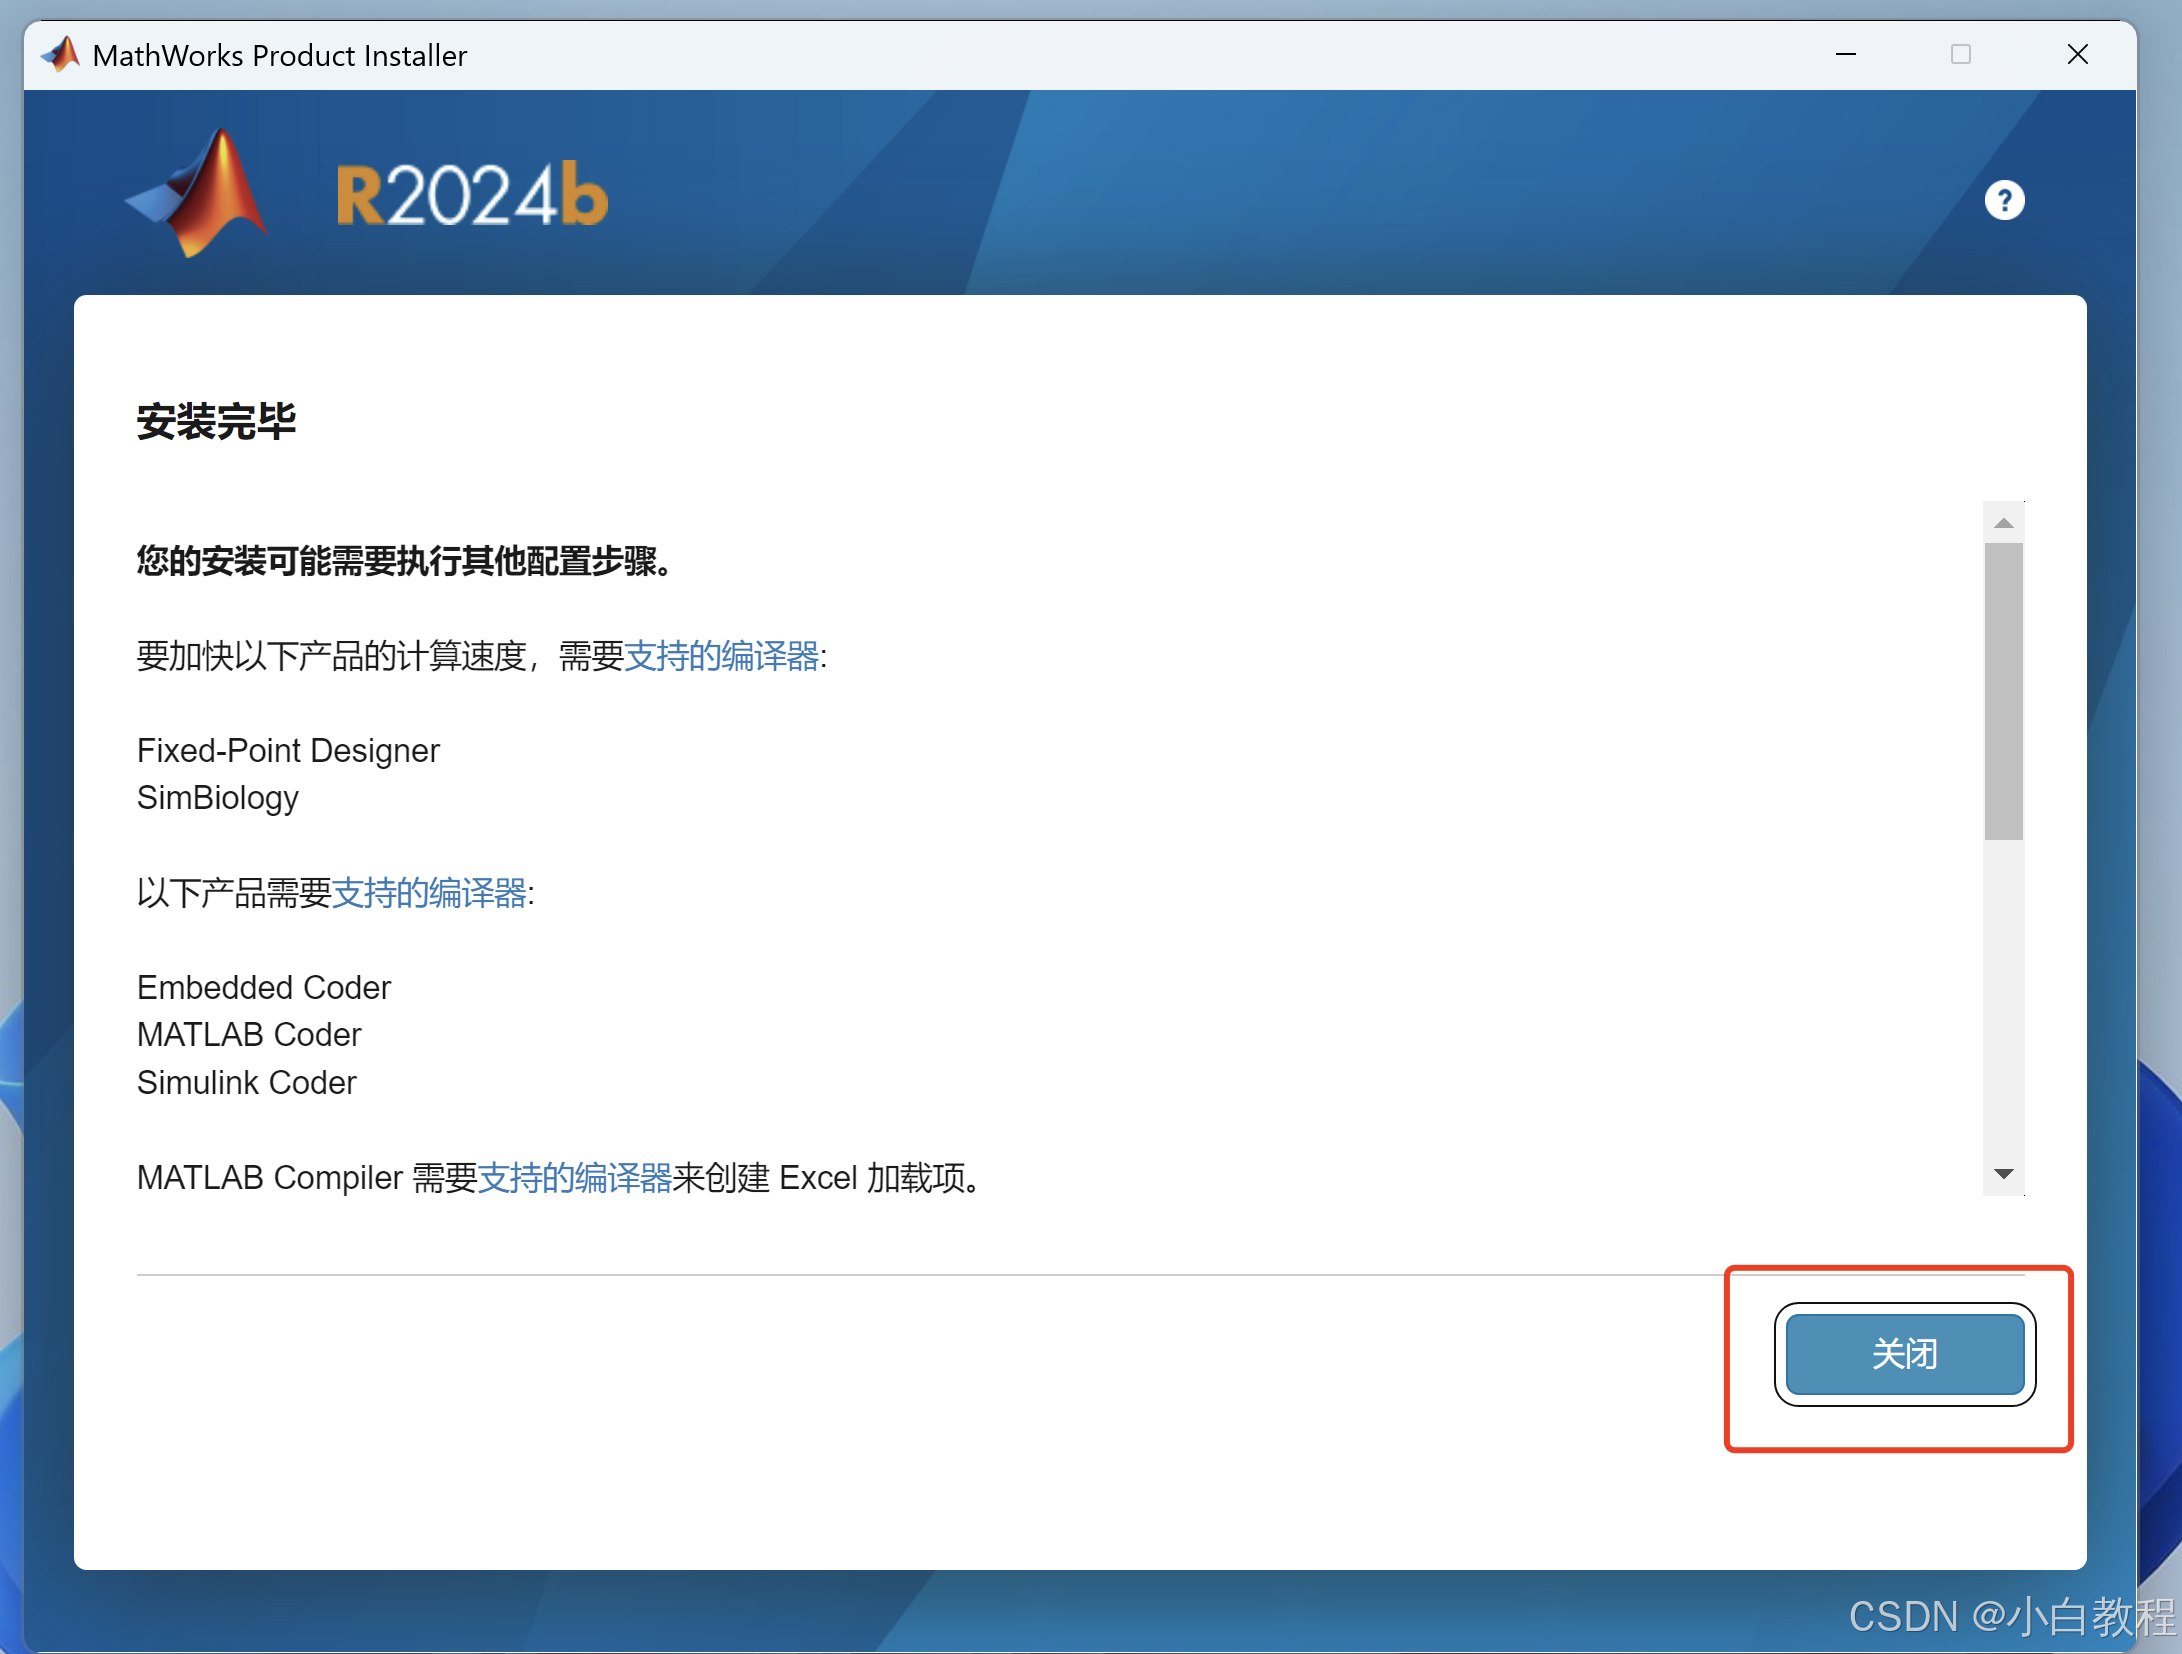Click the Simulink Coder entry
The image size is (2182, 1654).
click(246, 1083)
